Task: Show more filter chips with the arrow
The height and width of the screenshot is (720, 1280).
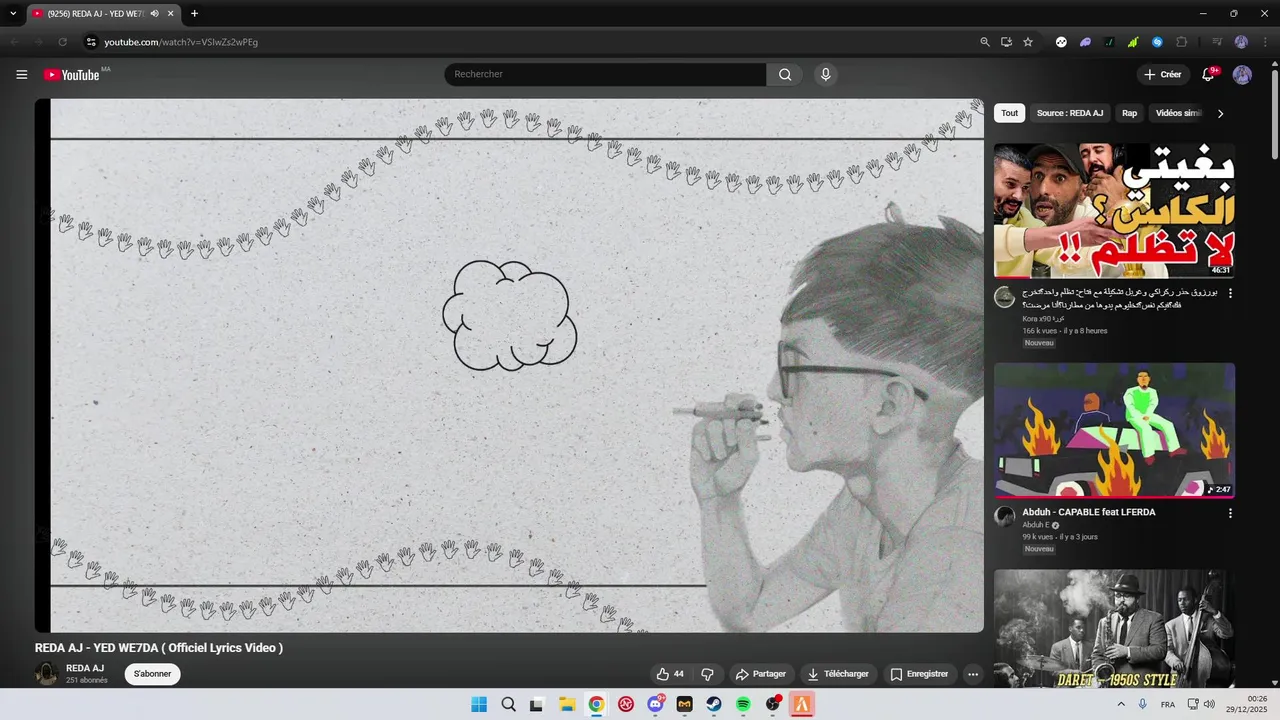Action: pos(1220,114)
